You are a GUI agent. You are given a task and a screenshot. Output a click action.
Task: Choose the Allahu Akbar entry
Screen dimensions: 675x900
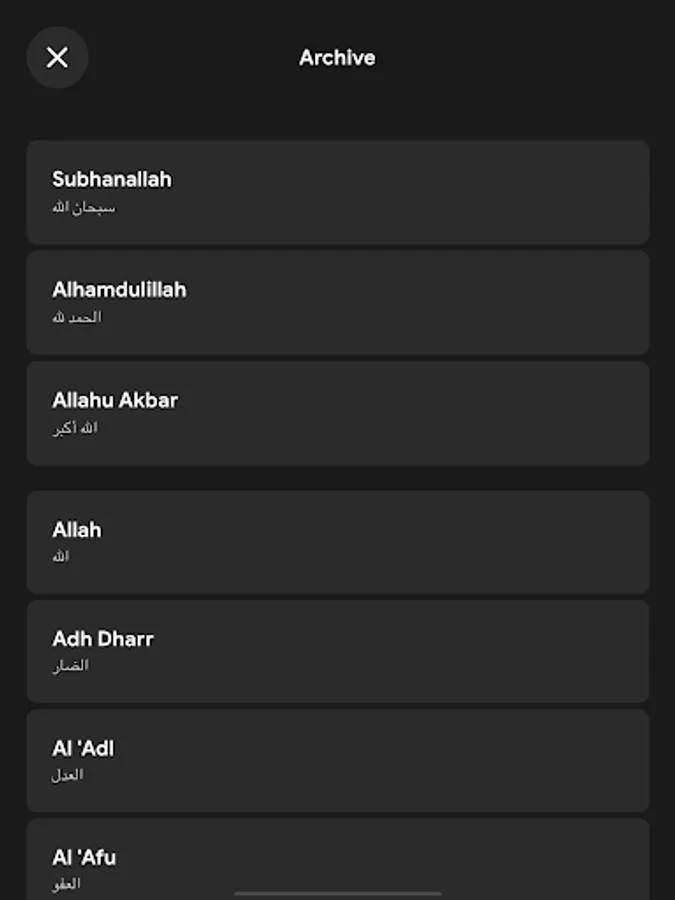115,400
